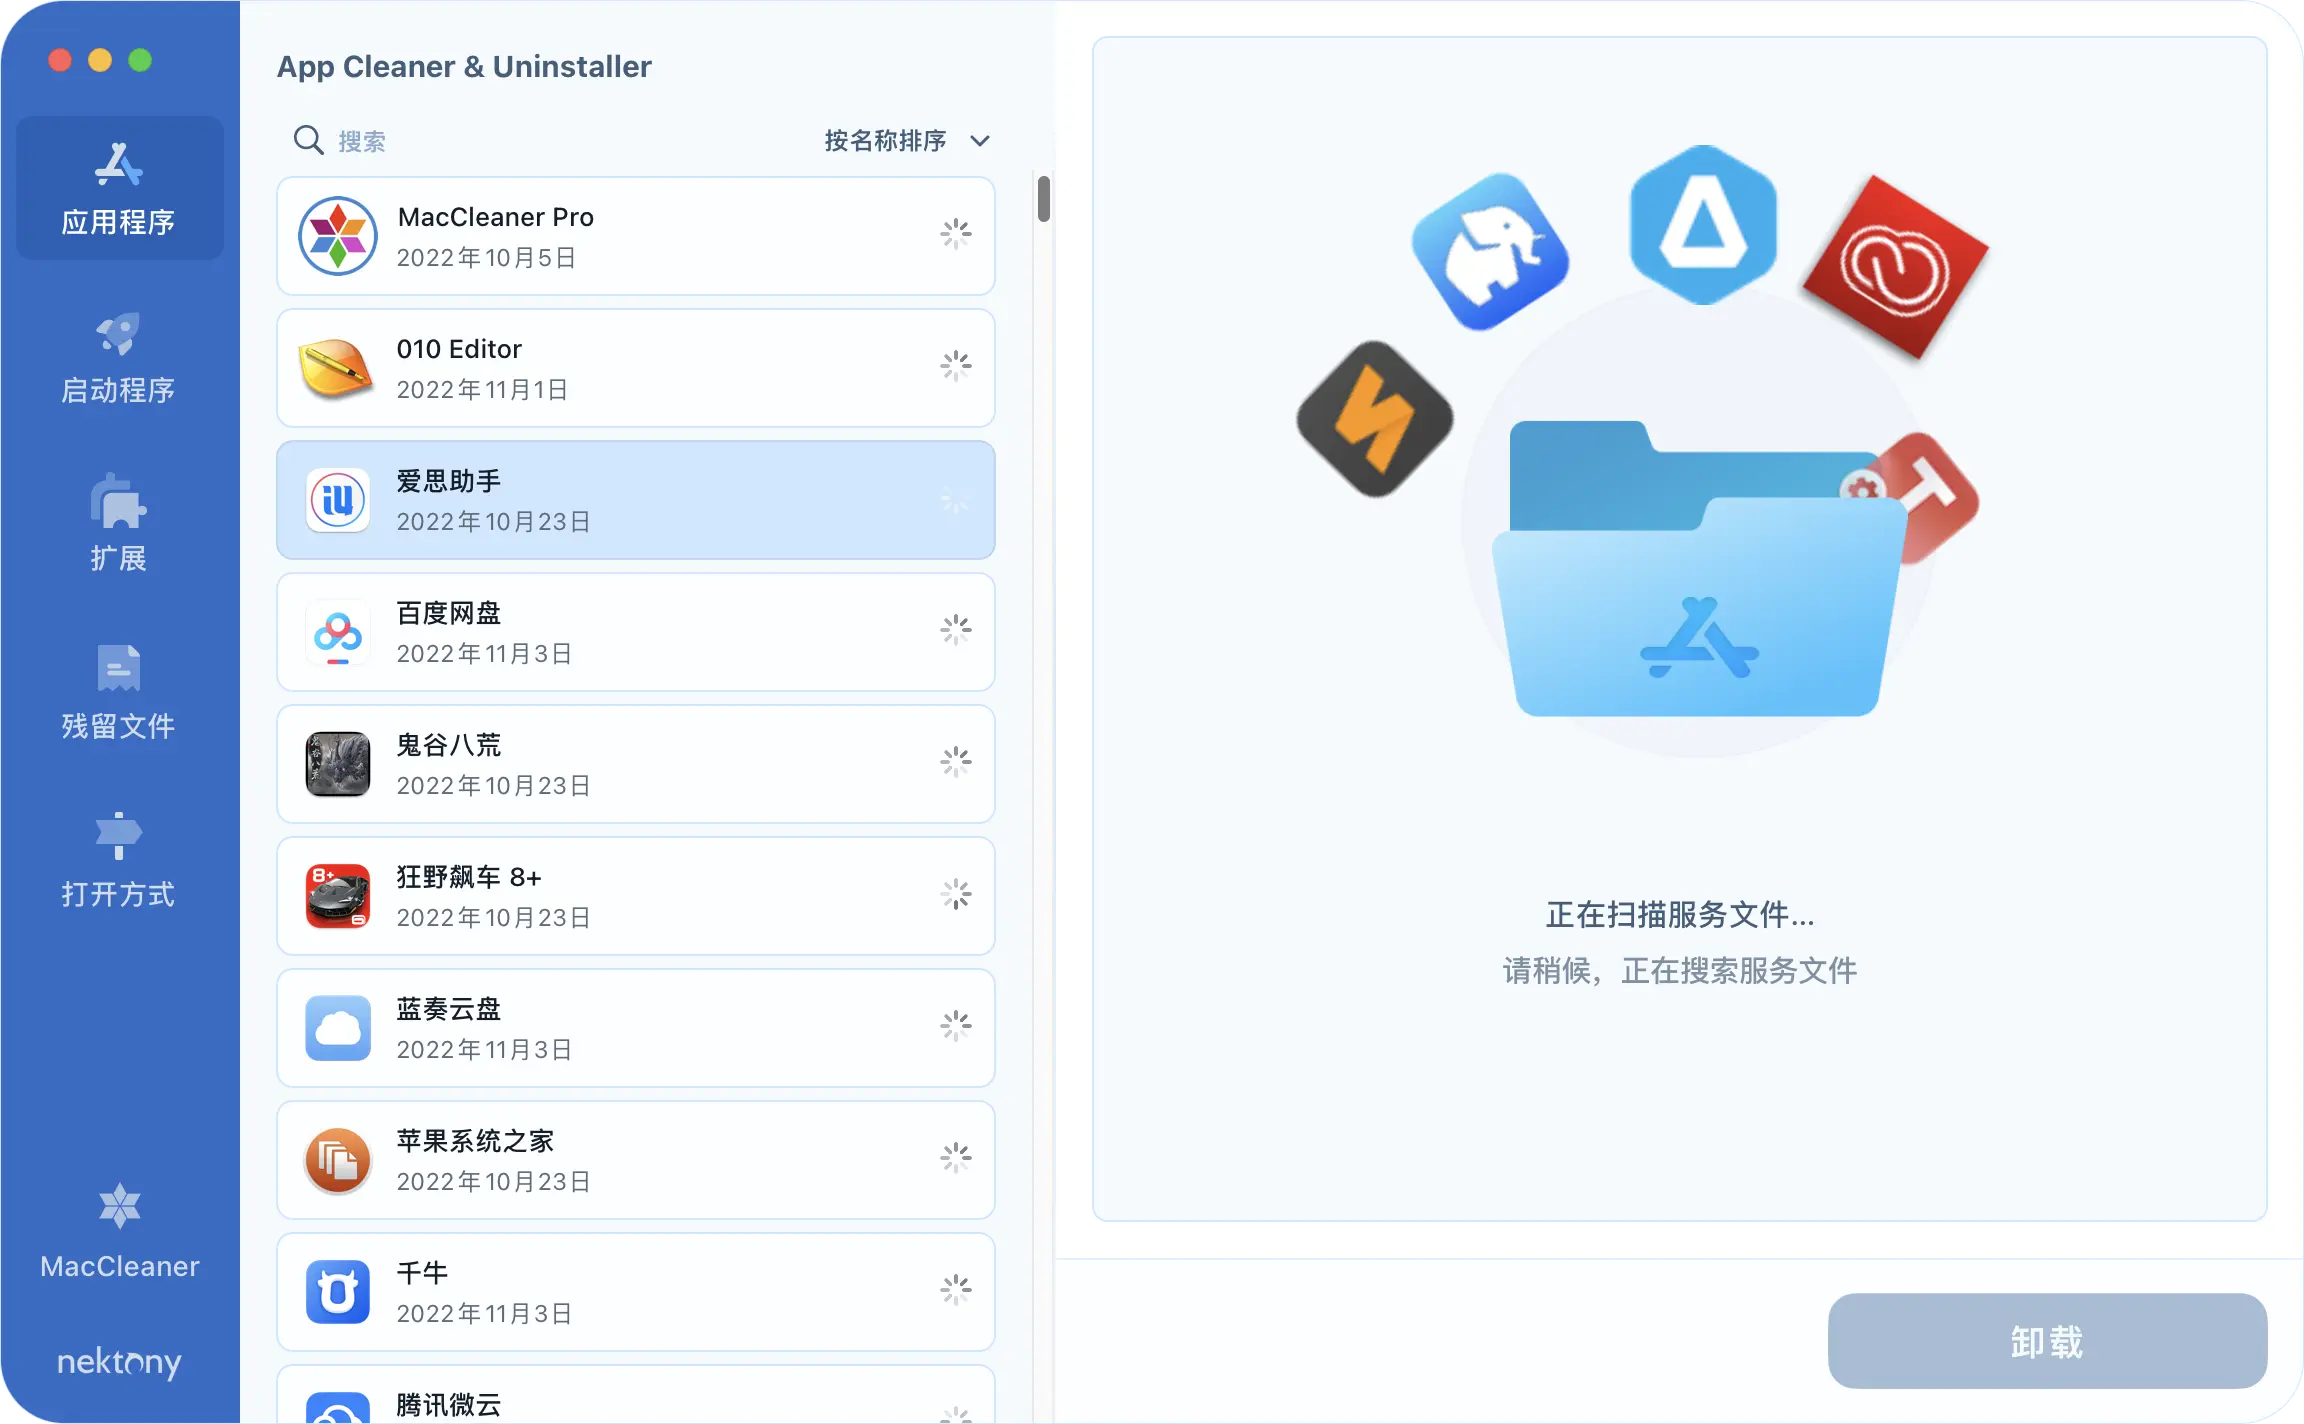Click the nektony logo link
The width and height of the screenshot is (2304, 1424).
point(119,1361)
